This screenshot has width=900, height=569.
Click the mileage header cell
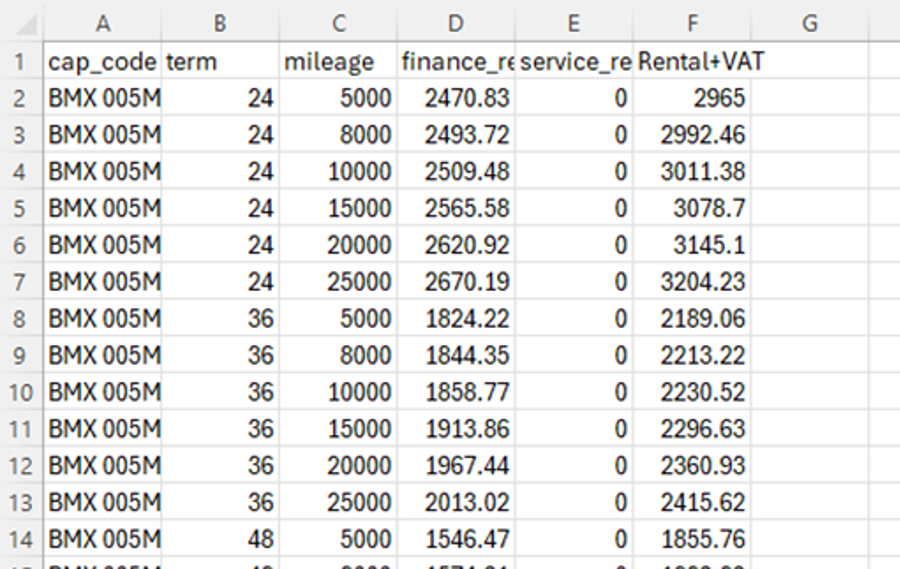pos(336,62)
